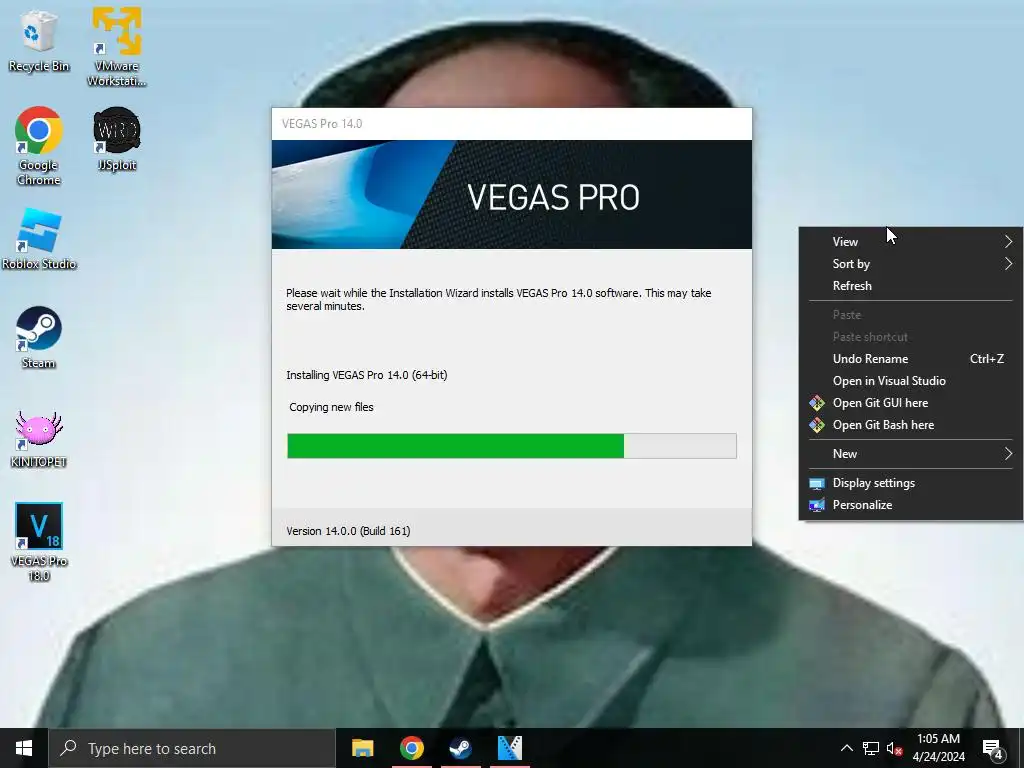Select the KINITOPET desktop icon
The width and height of the screenshot is (1024, 768).
tap(39, 439)
